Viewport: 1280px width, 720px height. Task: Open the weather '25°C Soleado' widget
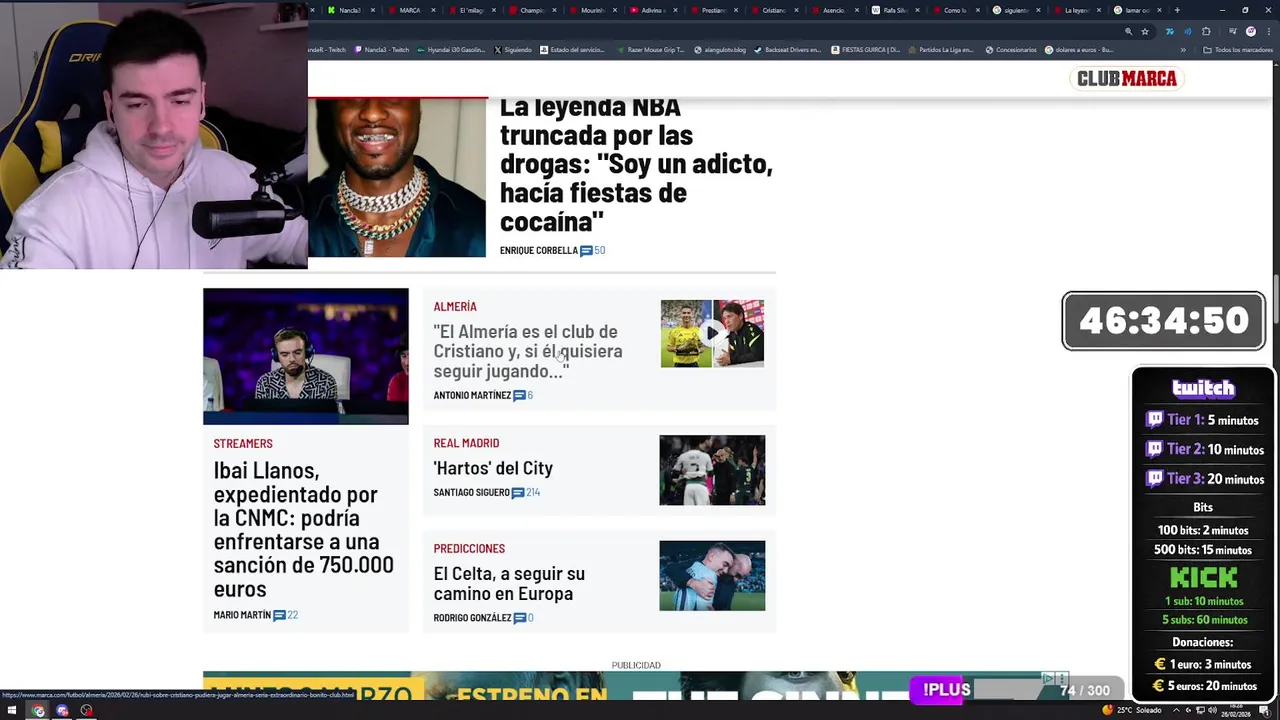[x=1131, y=711]
